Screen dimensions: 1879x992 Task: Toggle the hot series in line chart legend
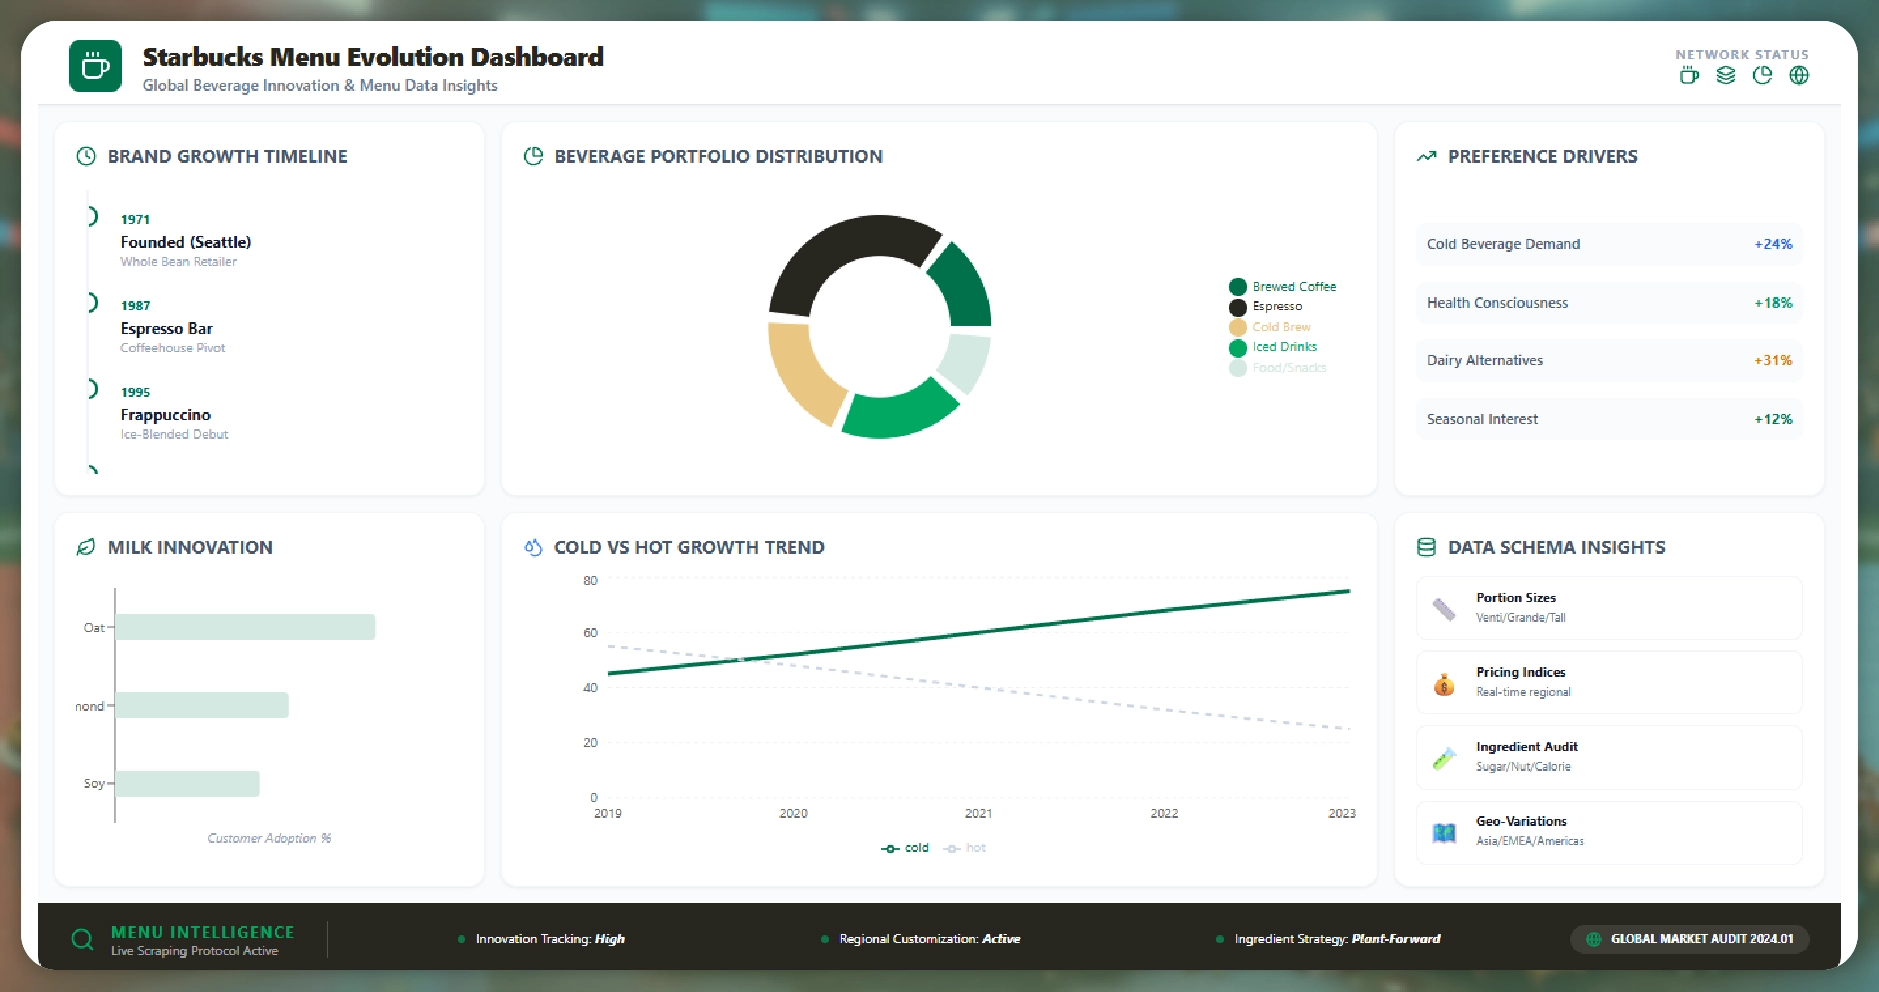(965, 848)
